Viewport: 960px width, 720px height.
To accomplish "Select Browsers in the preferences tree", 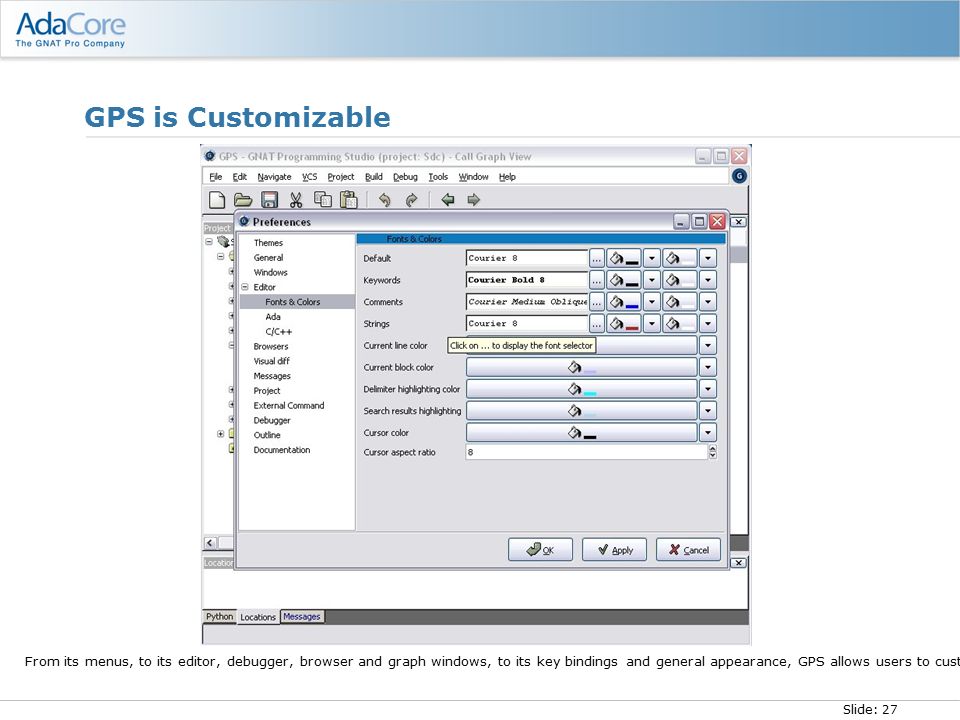I will click(x=271, y=347).
